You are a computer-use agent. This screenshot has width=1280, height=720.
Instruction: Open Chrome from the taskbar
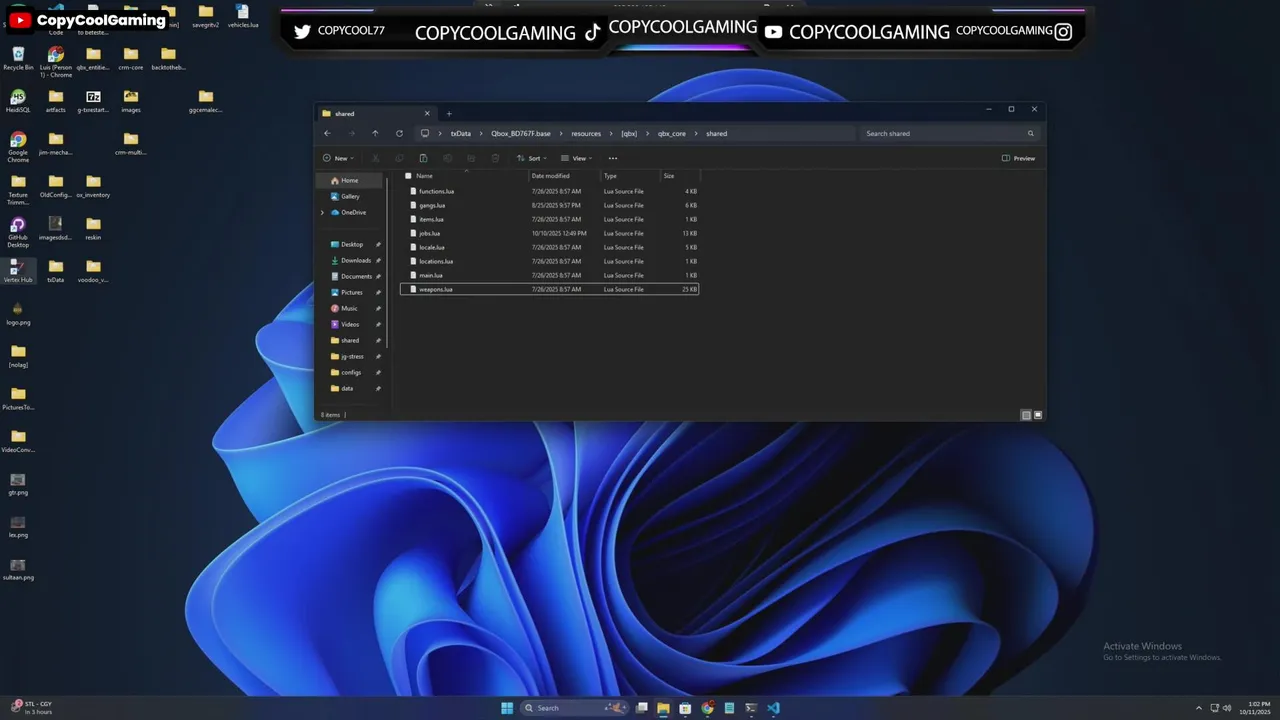click(707, 708)
